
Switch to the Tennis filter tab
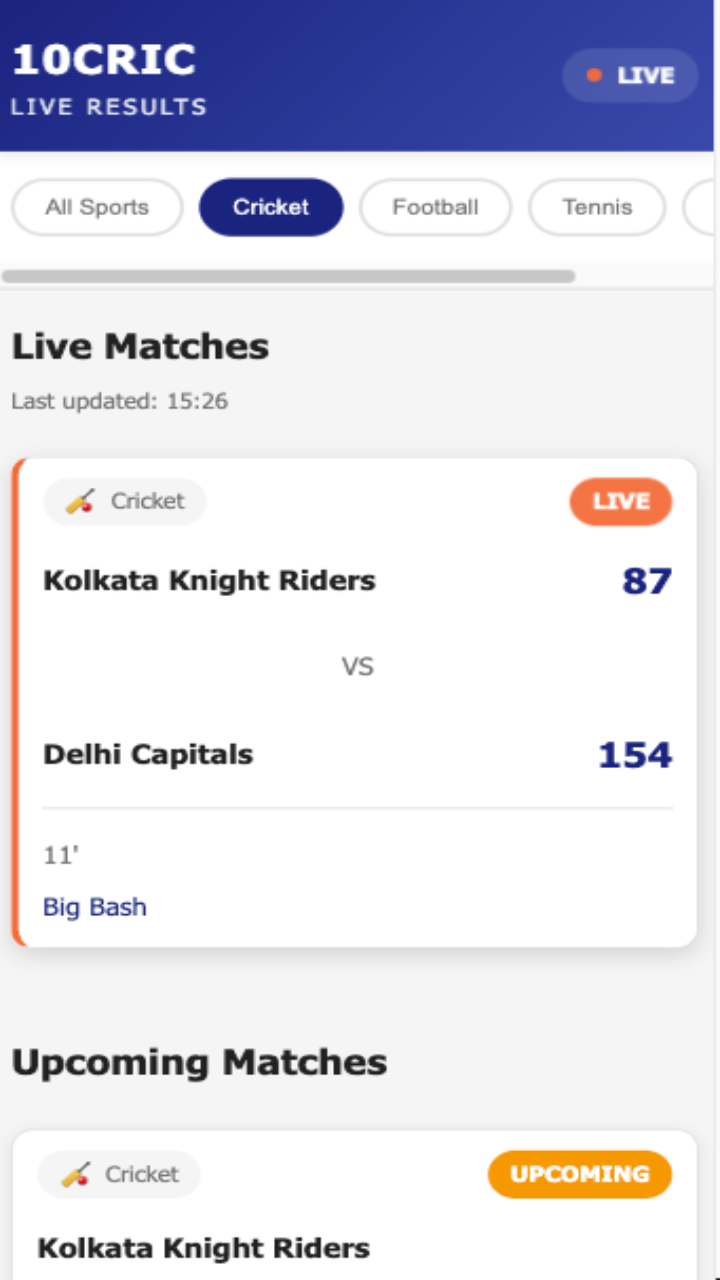[597, 207]
